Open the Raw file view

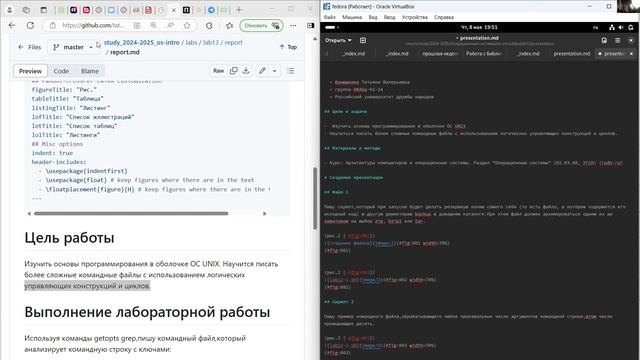click(x=218, y=71)
